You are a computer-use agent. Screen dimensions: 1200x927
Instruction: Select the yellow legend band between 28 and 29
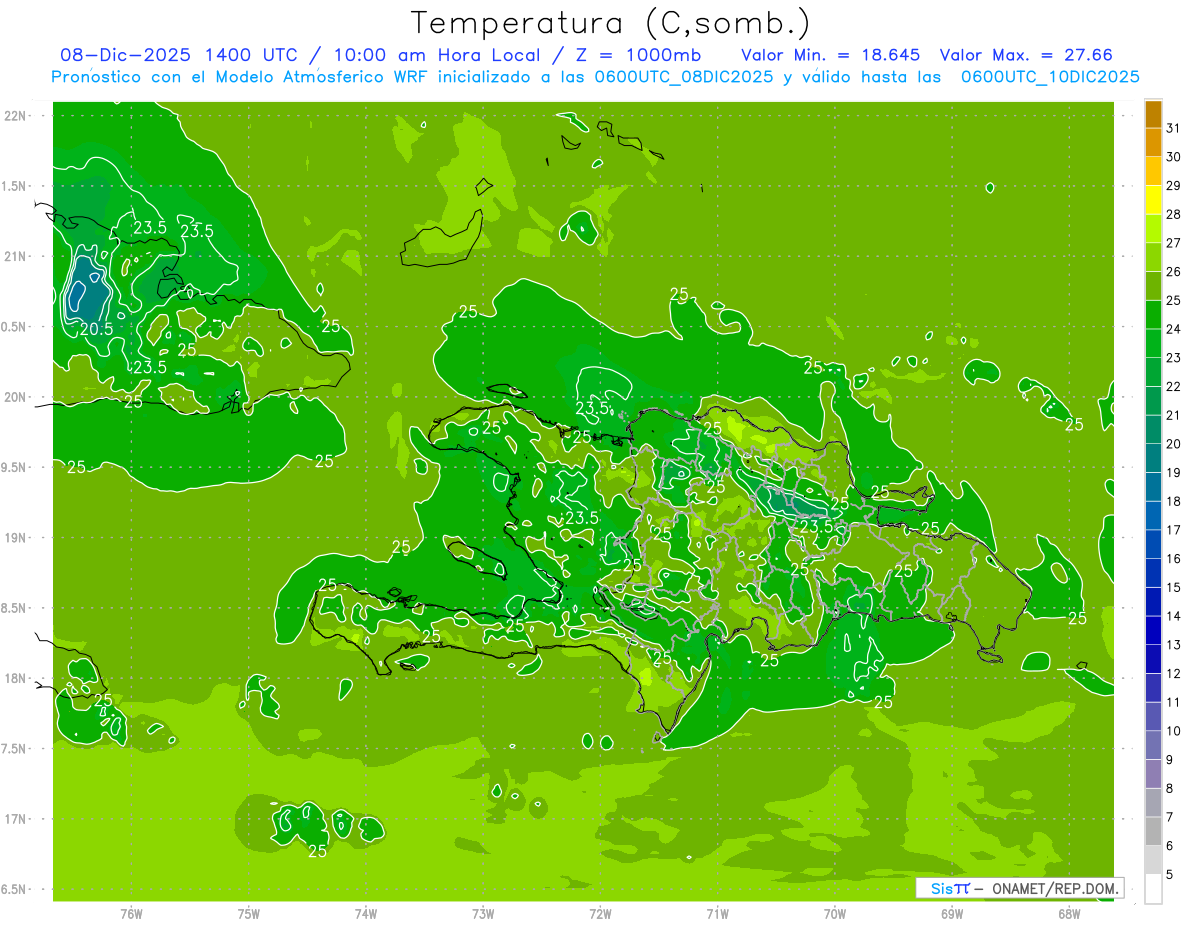click(x=1153, y=200)
